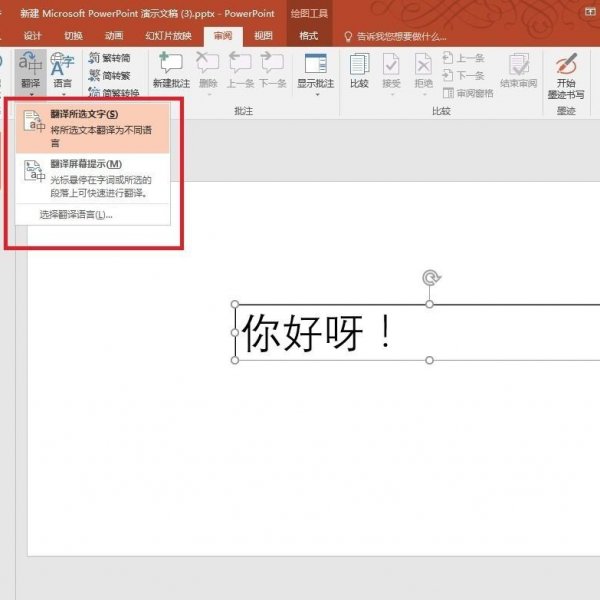Choose 选择翻译语言 menu entry
Screen dimensions: 600x600
(75, 214)
